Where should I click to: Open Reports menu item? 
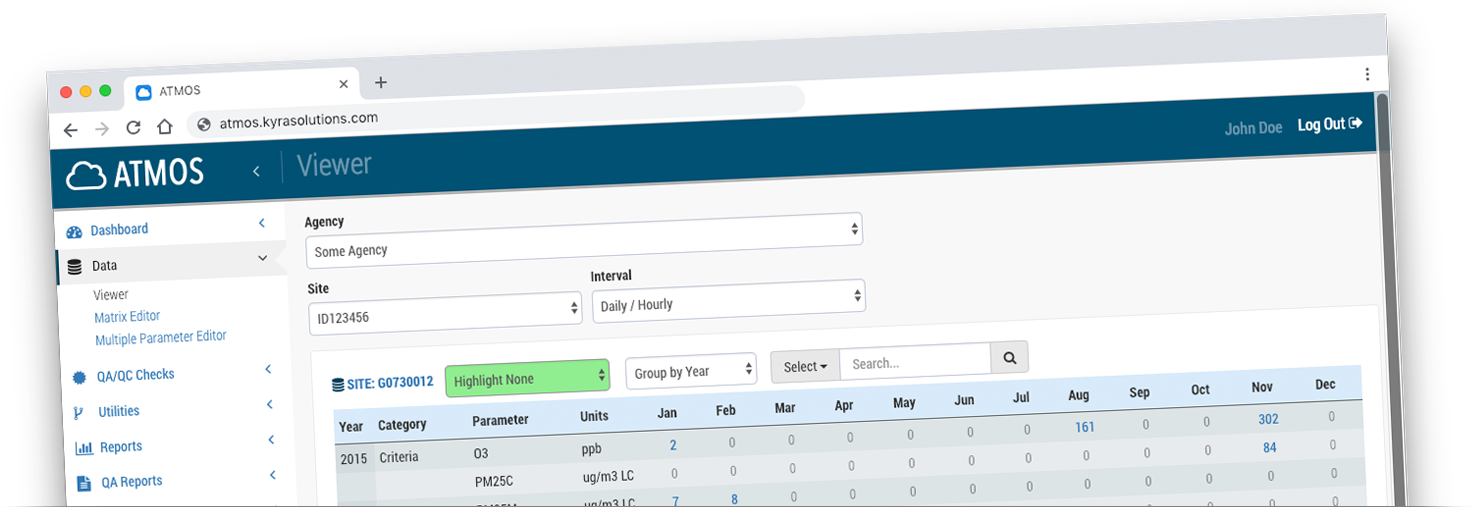tap(121, 447)
